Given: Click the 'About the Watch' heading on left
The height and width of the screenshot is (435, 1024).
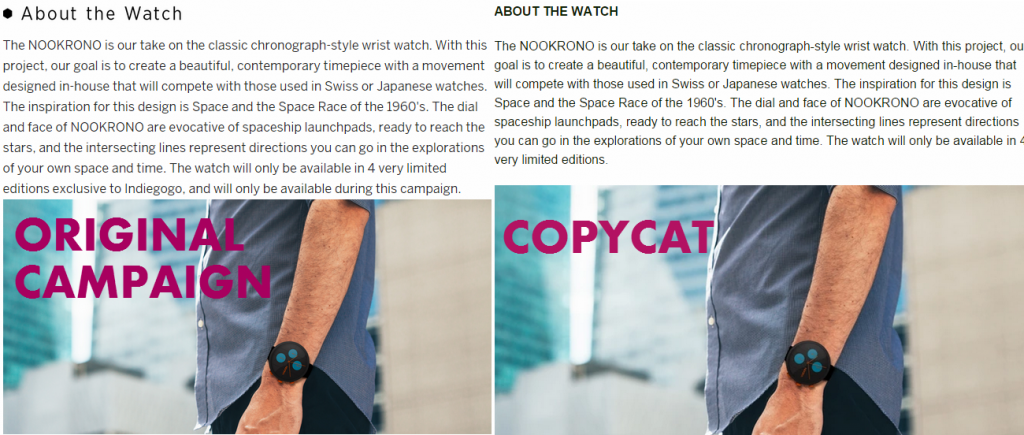Looking at the screenshot, I should click(102, 14).
